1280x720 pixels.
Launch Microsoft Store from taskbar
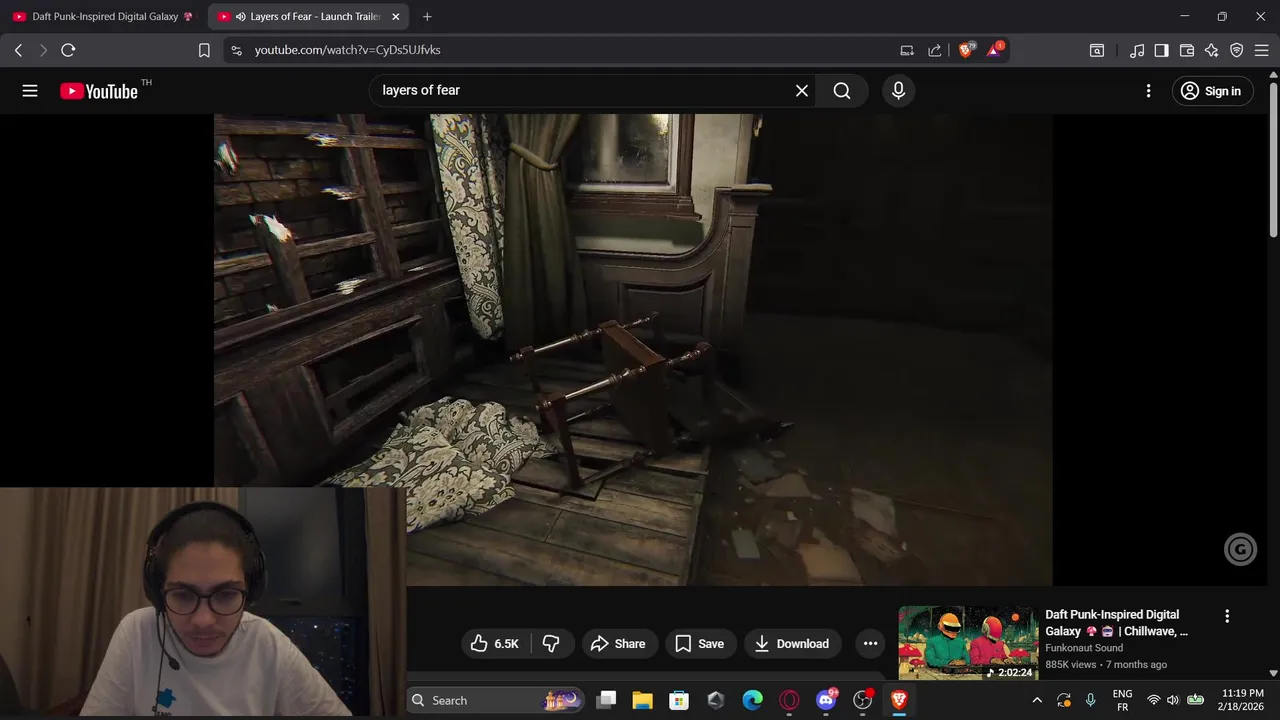click(679, 700)
